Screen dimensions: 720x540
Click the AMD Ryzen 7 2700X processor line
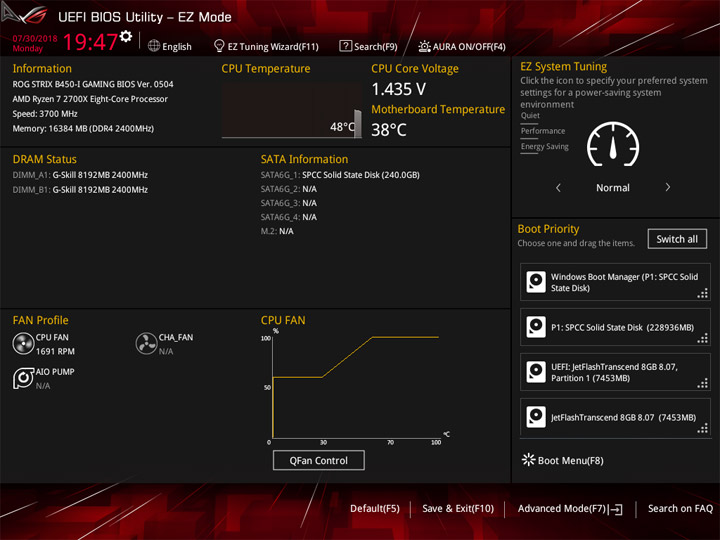(x=90, y=99)
